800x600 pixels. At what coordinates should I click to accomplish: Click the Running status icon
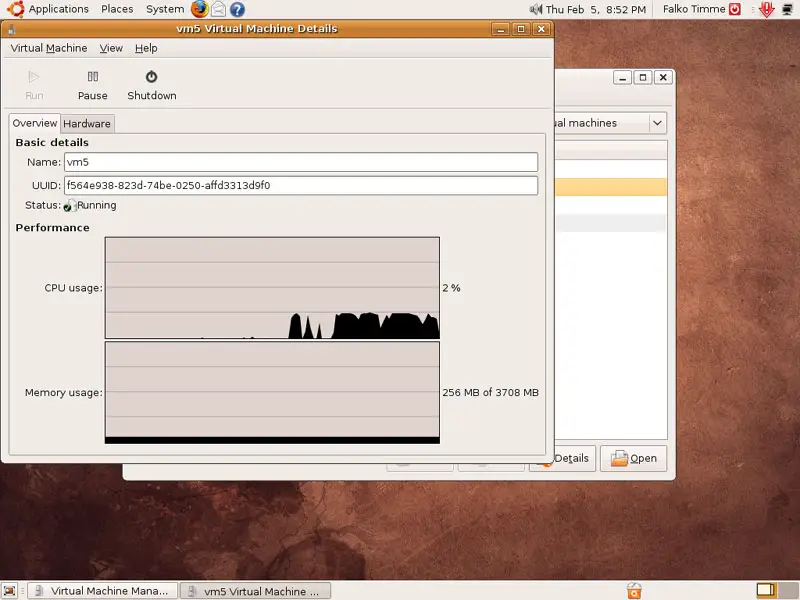pos(69,206)
